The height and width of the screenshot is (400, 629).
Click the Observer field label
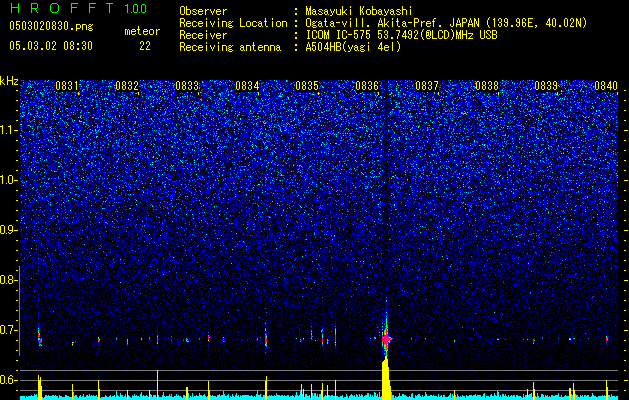coord(203,11)
